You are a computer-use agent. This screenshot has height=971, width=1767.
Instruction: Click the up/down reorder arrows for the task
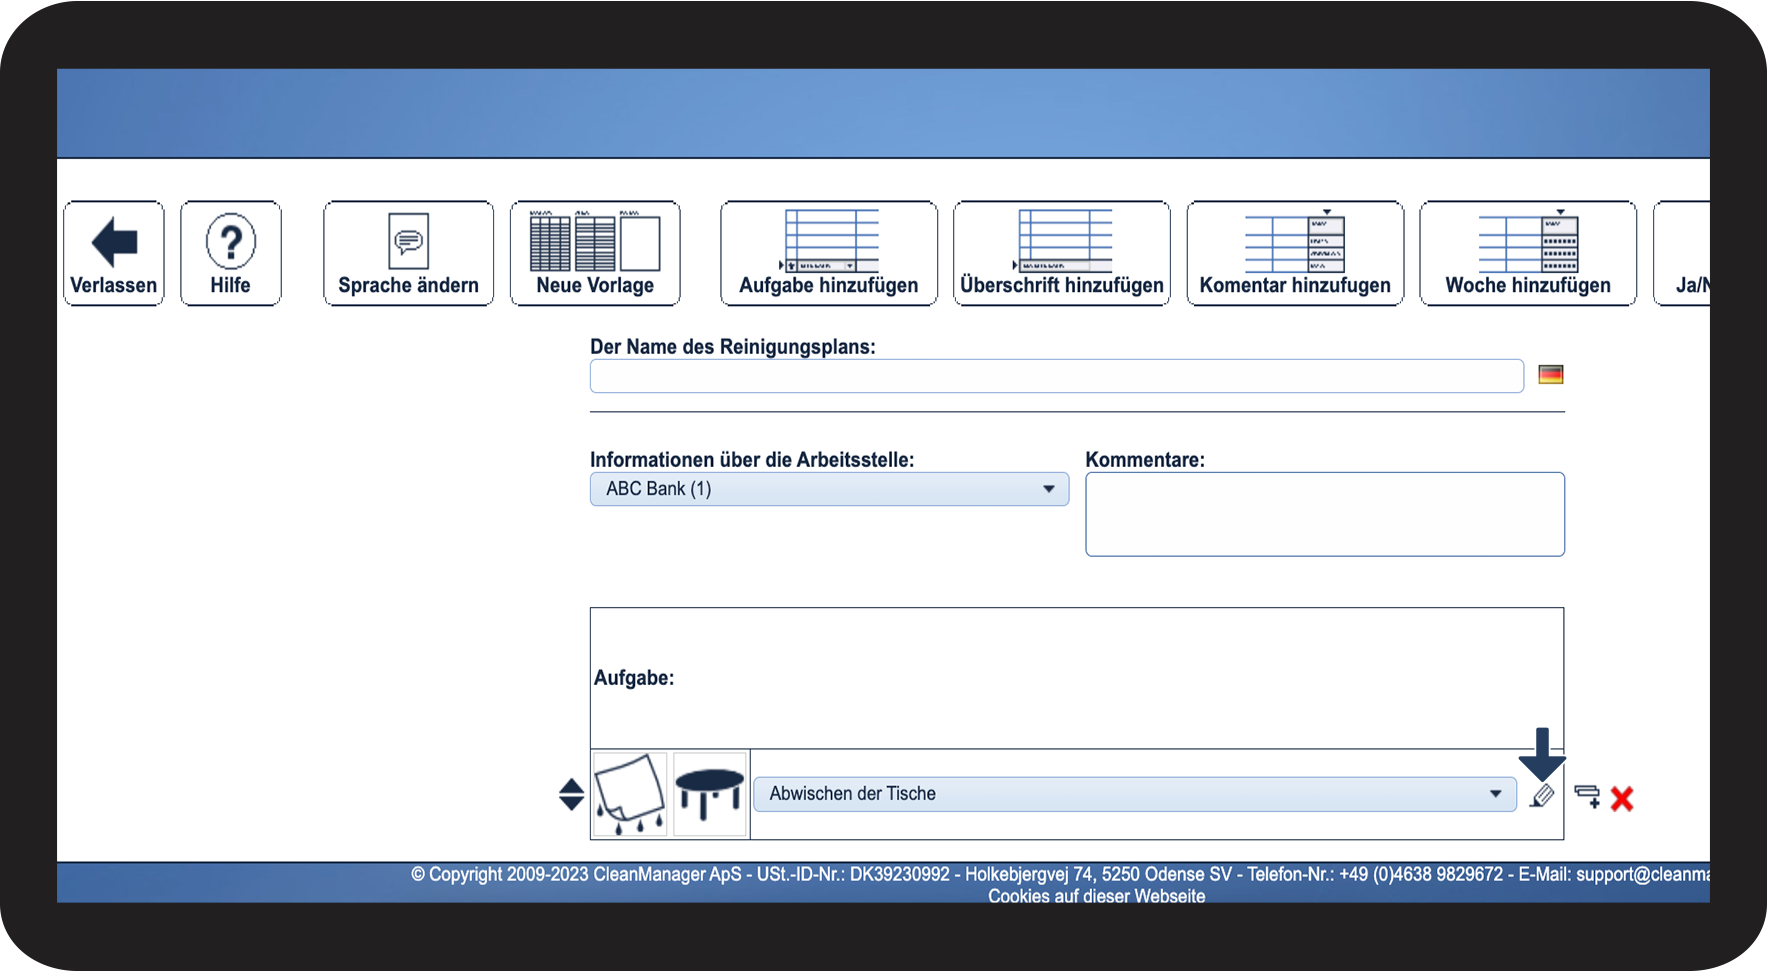572,794
